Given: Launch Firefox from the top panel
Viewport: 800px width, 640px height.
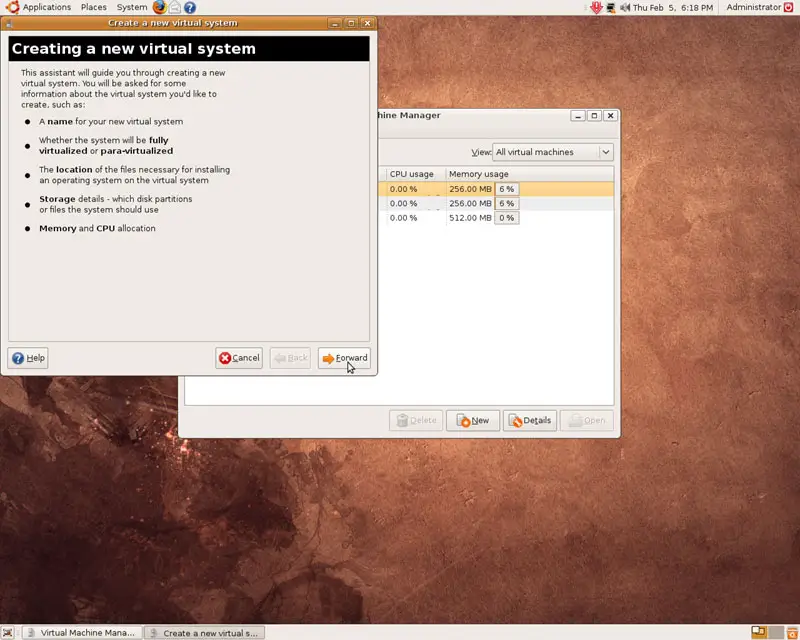Looking at the screenshot, I should coord(159,7).
